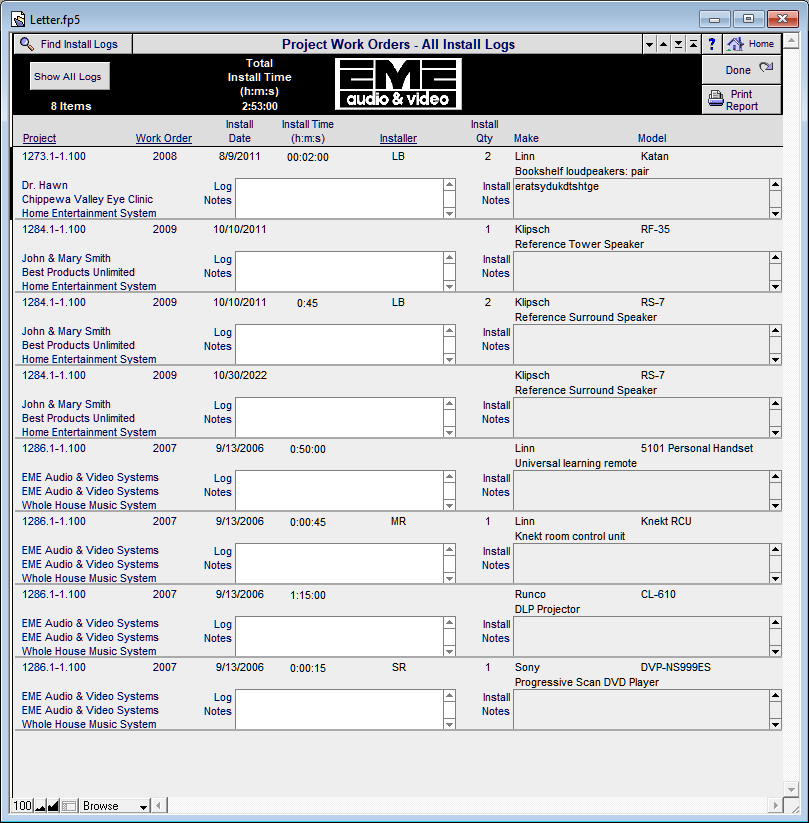Click project number 1273.1-1.100
This screenshot has width=809, height=823.
click(54, 156)
